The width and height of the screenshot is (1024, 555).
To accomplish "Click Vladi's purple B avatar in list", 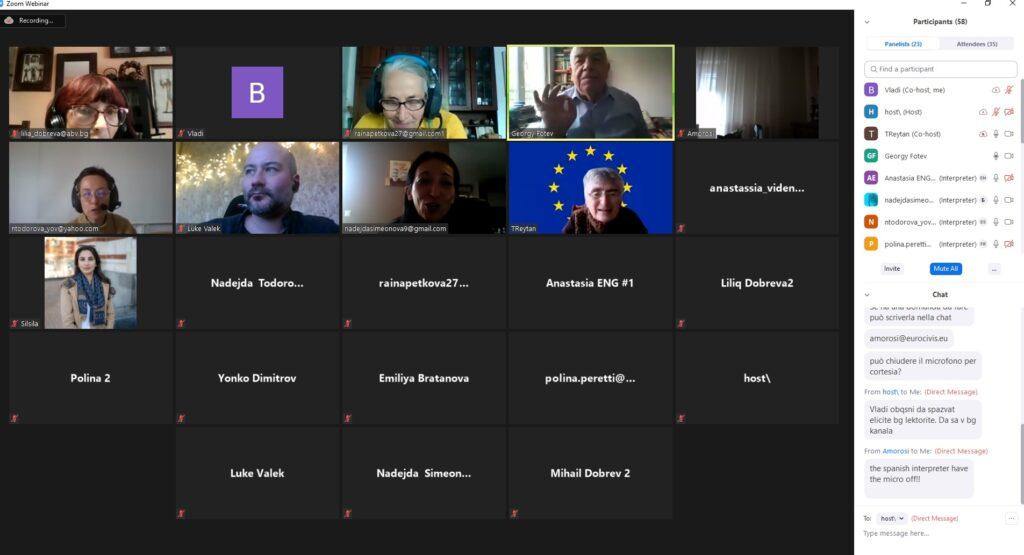I will point(871,89).
